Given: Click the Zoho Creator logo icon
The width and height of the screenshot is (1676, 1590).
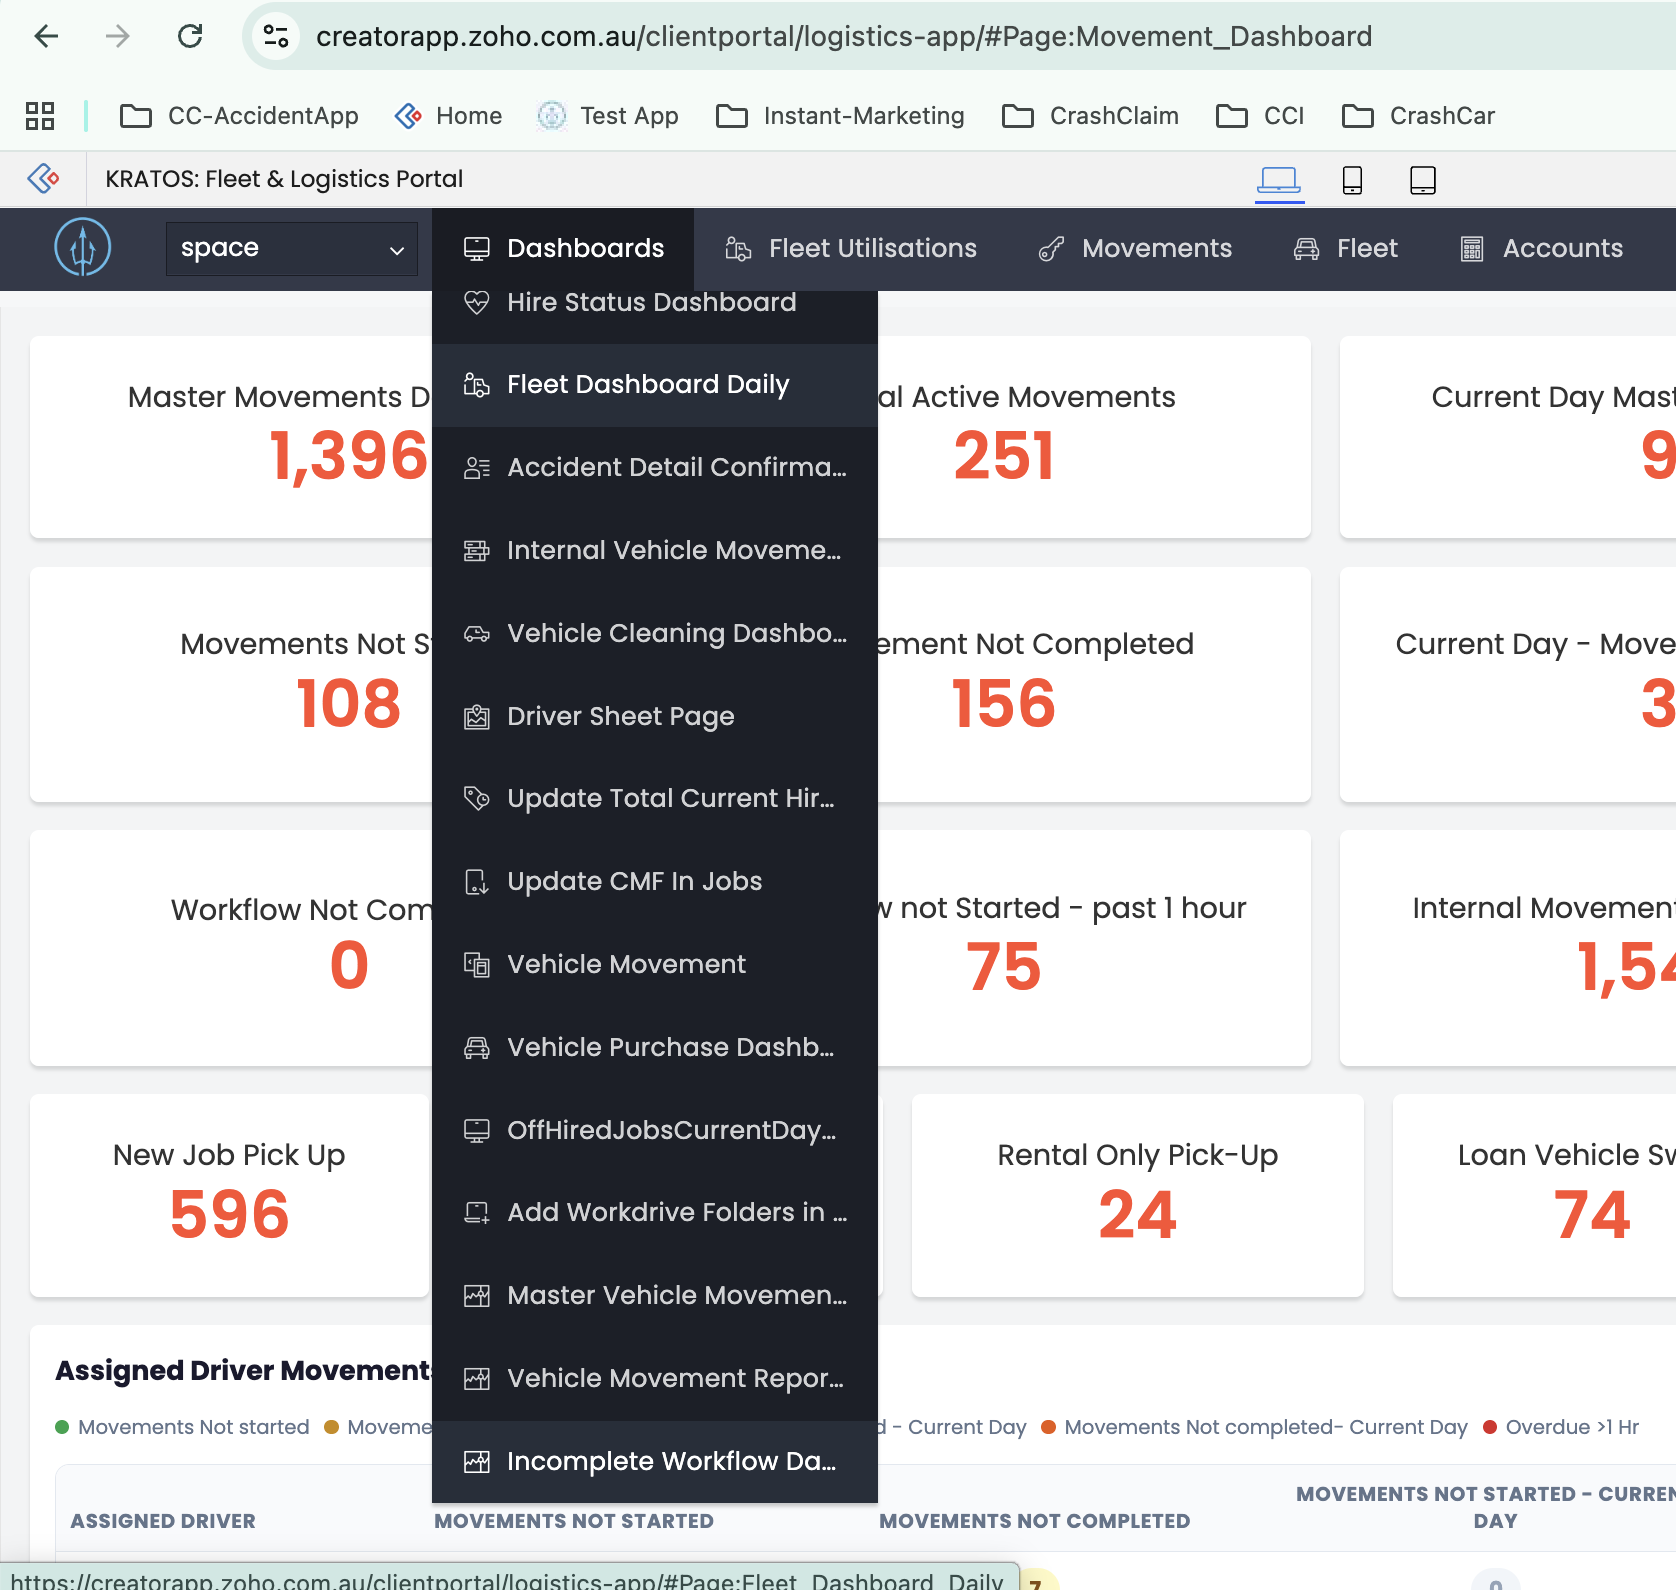Looking at the screenshot, I should coord(43,179).
